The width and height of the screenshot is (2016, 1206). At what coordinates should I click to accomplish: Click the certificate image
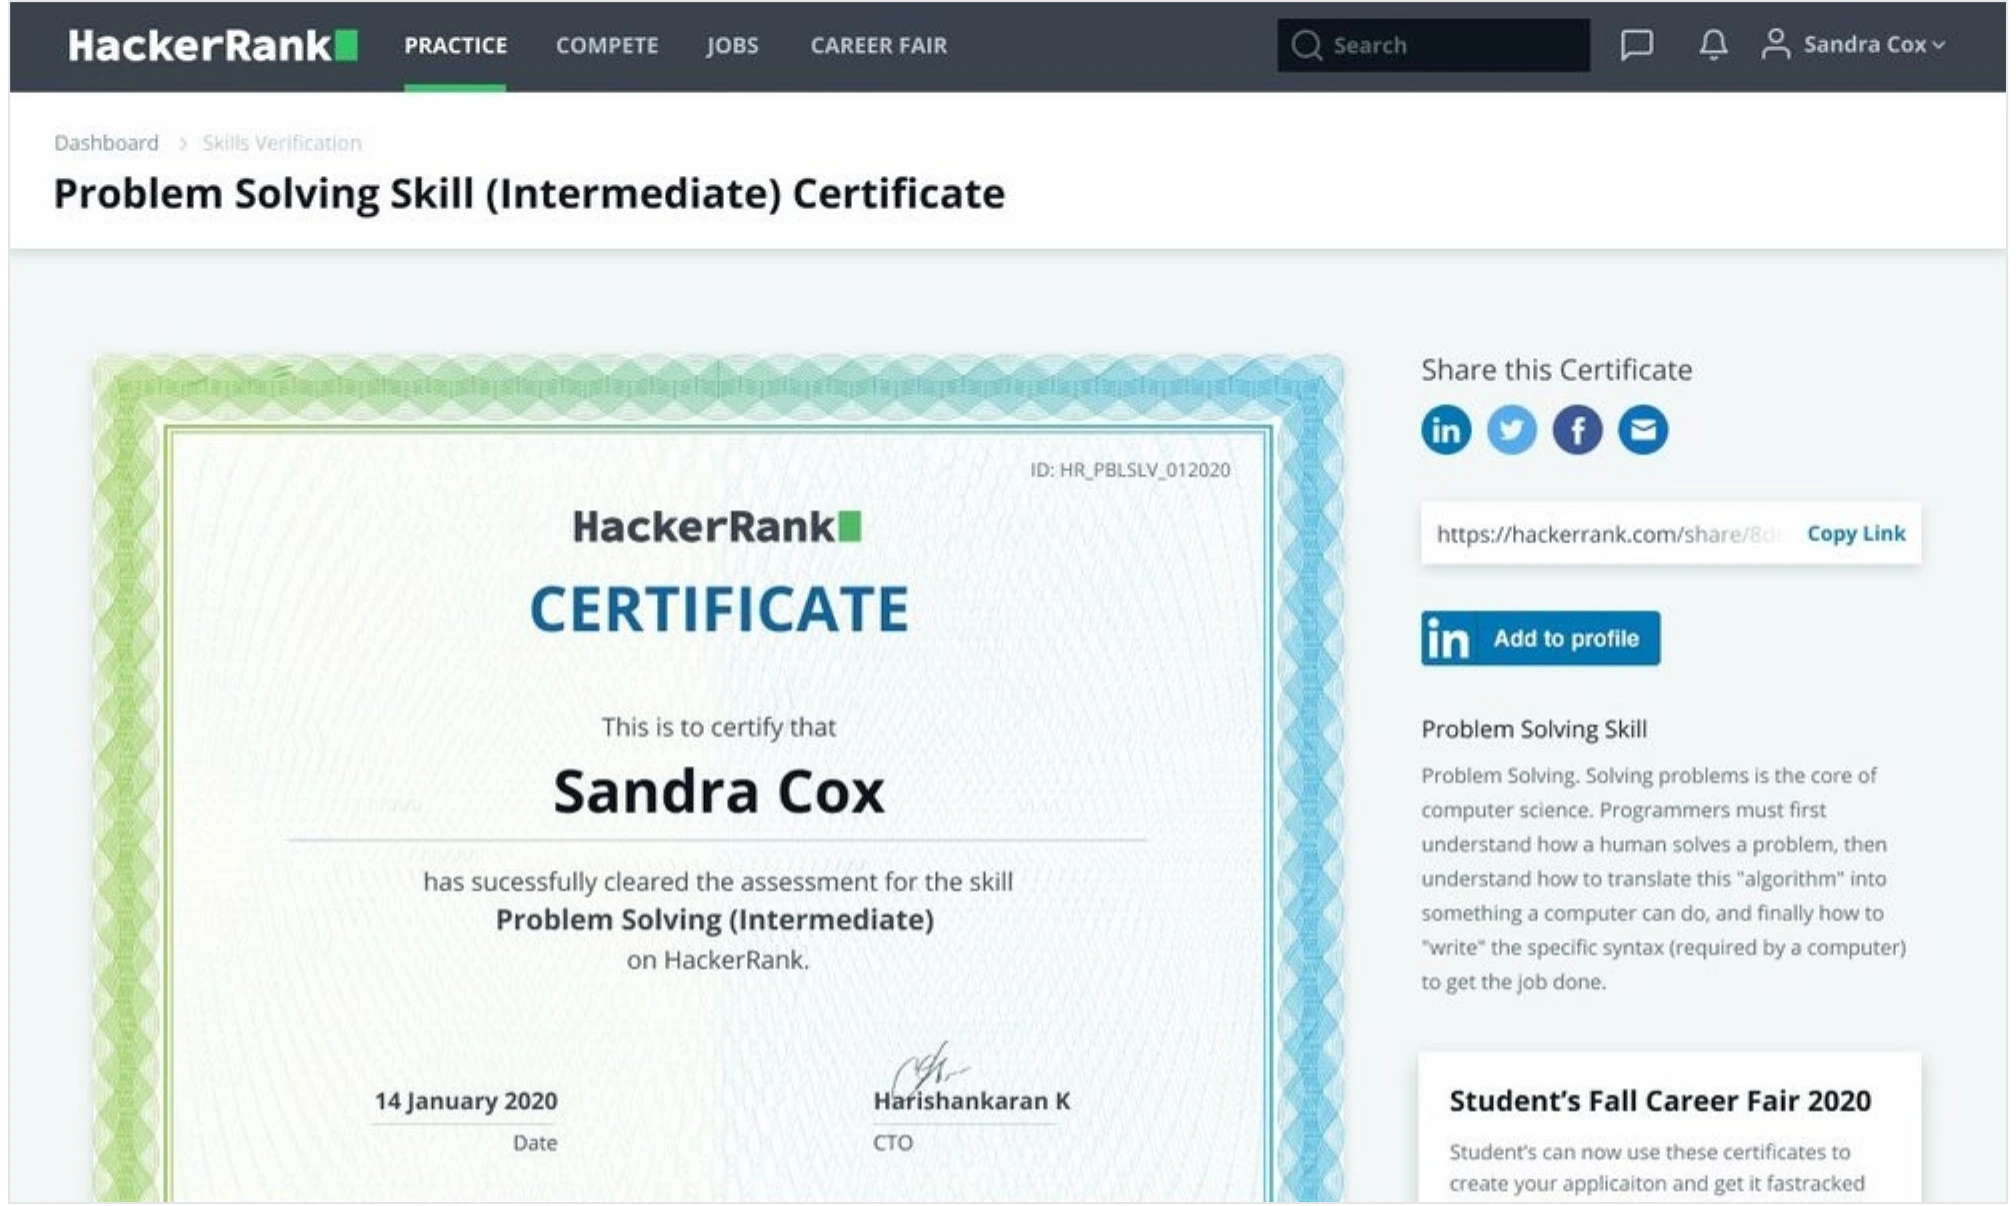point(718,778)
